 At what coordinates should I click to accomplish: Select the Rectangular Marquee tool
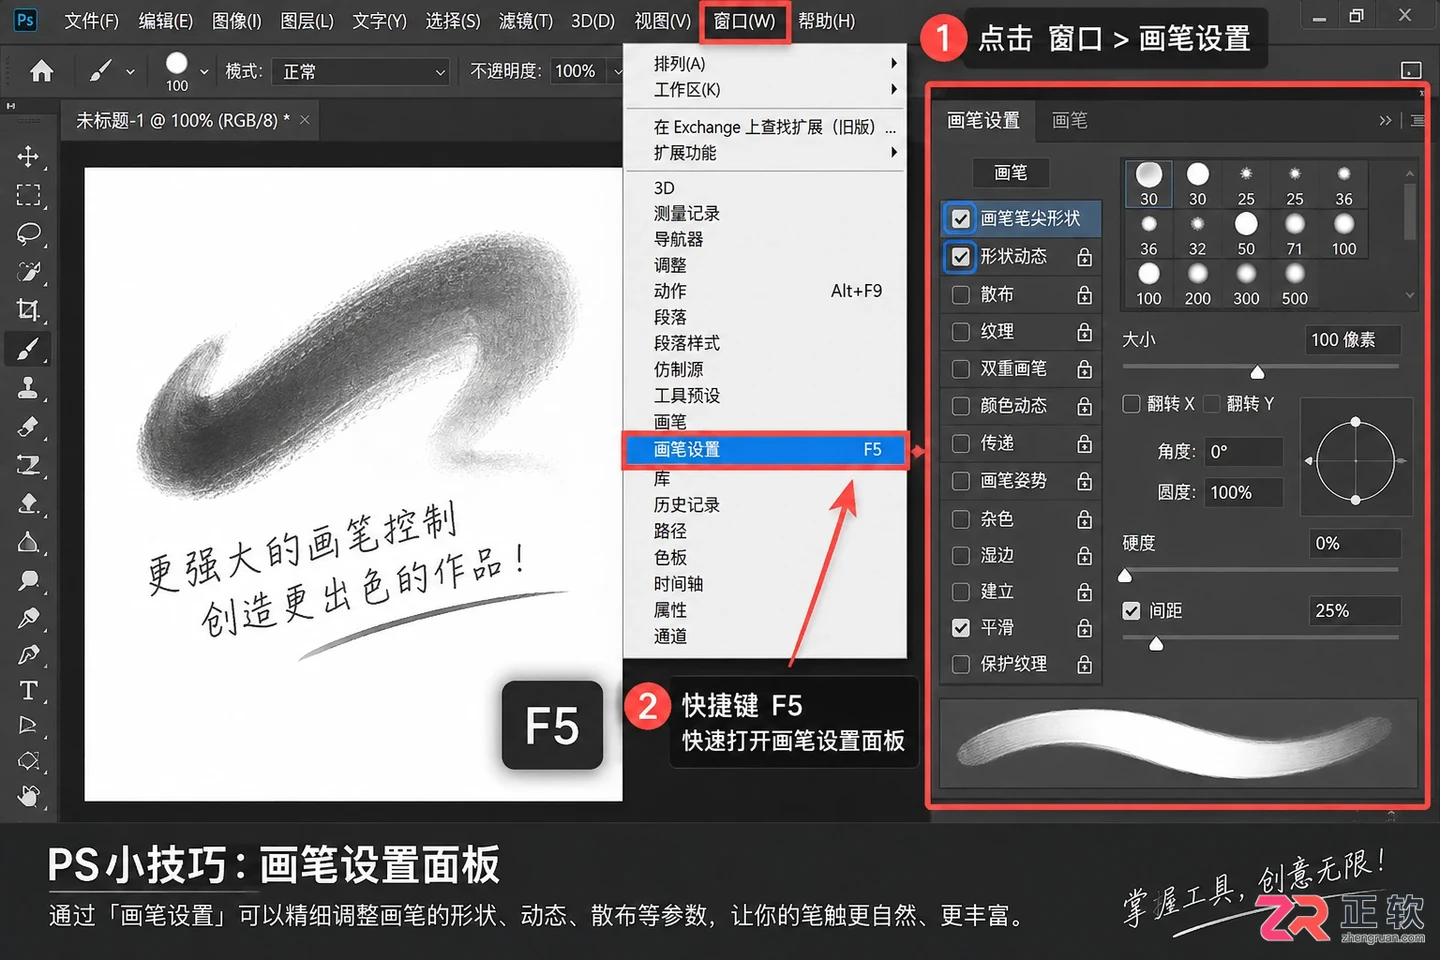click(x=28, y=195)
